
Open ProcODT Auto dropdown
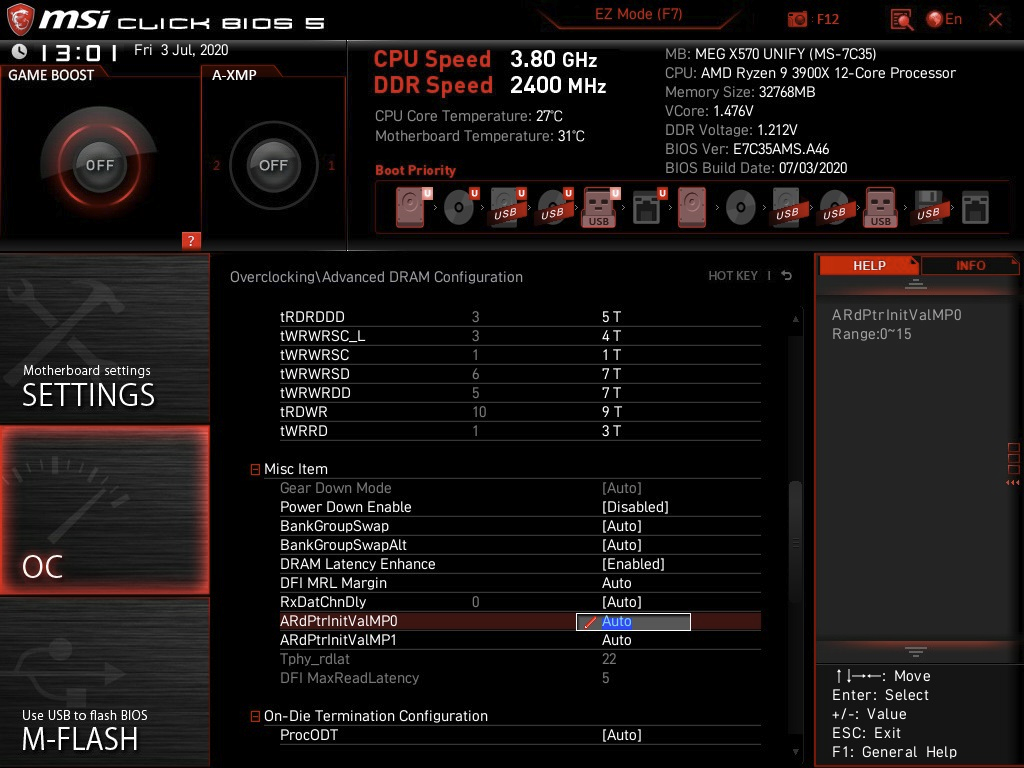click(622, 735)
